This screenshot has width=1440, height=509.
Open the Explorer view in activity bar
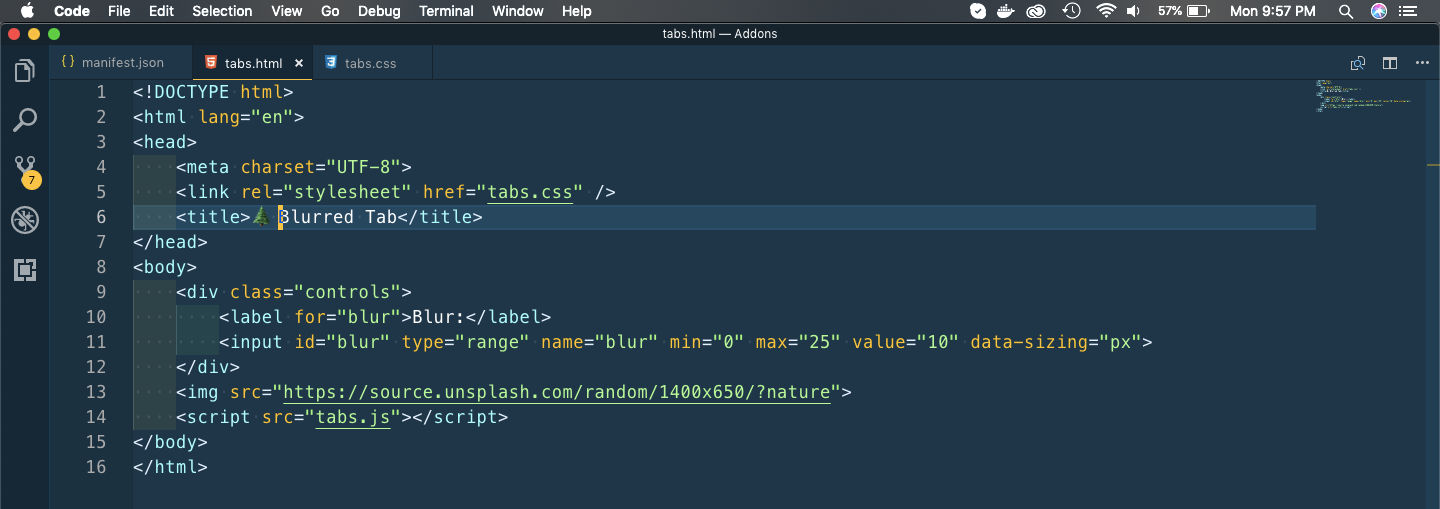point(24,71)
